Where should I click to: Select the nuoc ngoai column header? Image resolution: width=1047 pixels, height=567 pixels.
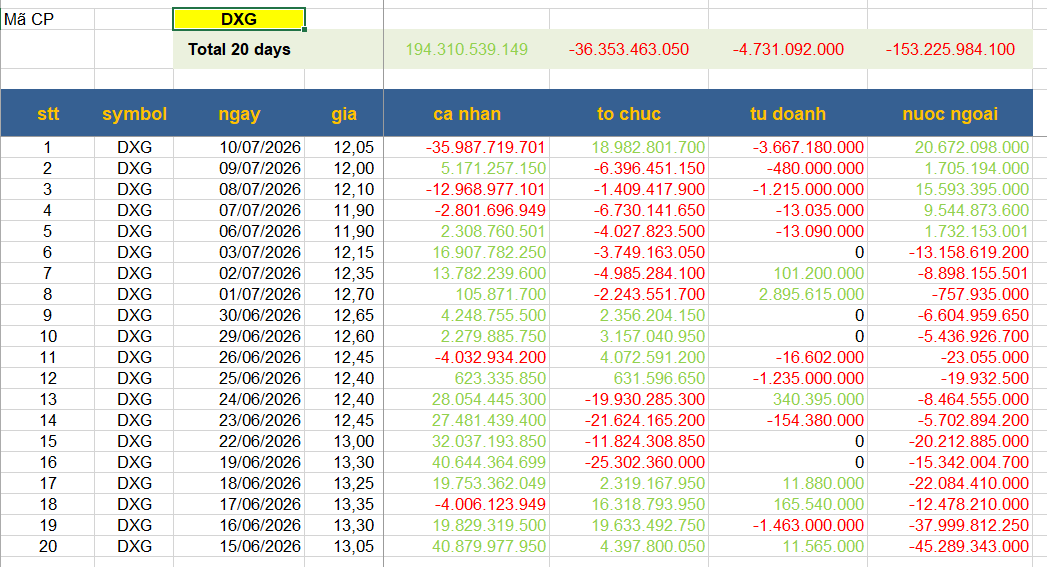[950, 114]
